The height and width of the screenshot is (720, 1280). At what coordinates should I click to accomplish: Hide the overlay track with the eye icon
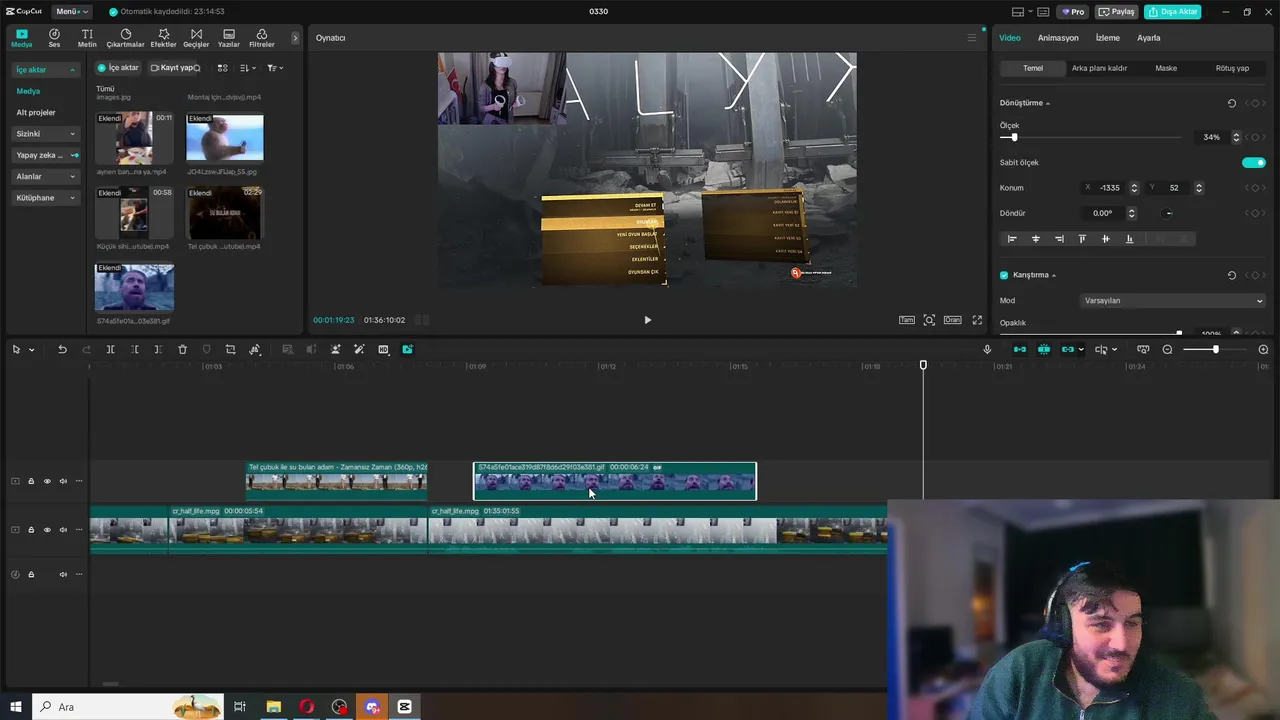coord(47,481)
